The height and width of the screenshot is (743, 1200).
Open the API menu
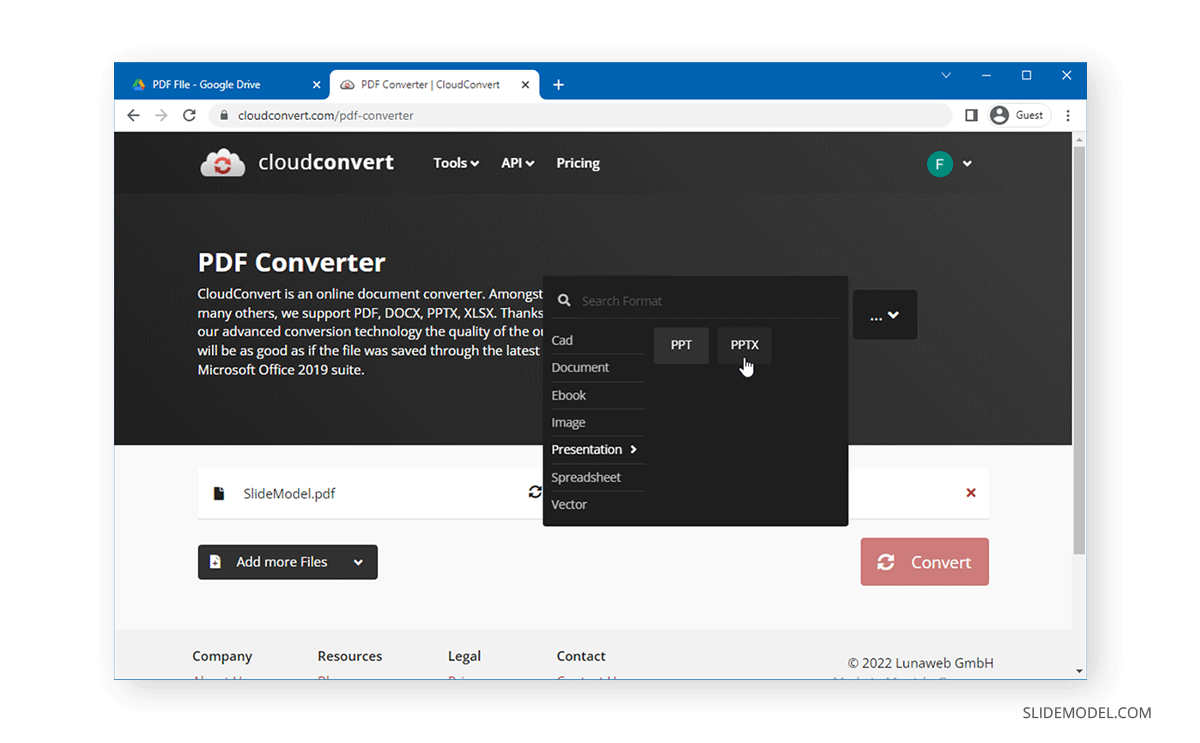pos(517,163)
